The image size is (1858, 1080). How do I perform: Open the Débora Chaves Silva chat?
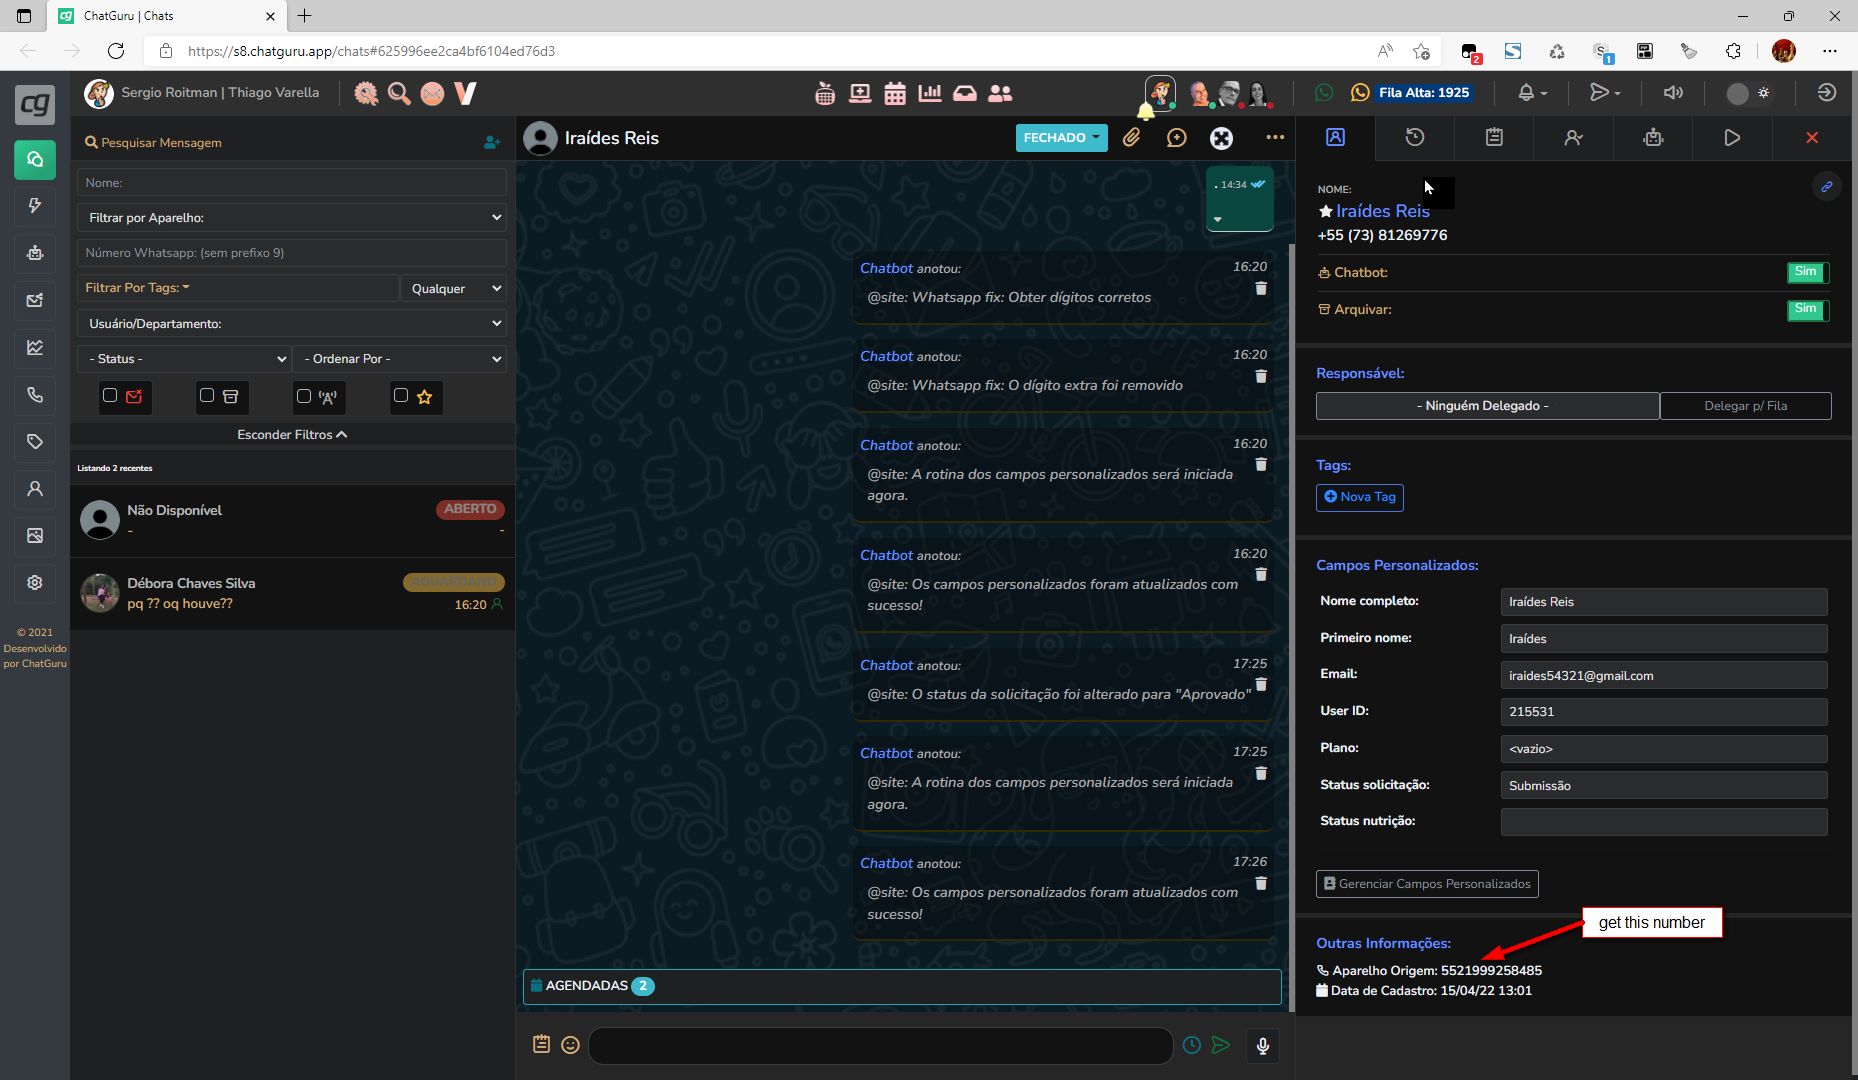click(x=292, y=594)
